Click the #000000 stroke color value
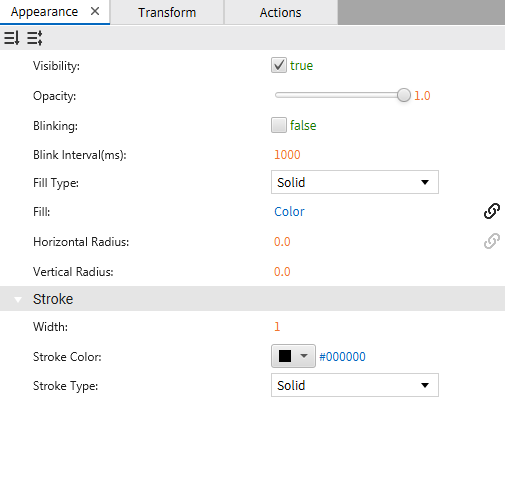505x481 pixels. click(x=342, y=357)
